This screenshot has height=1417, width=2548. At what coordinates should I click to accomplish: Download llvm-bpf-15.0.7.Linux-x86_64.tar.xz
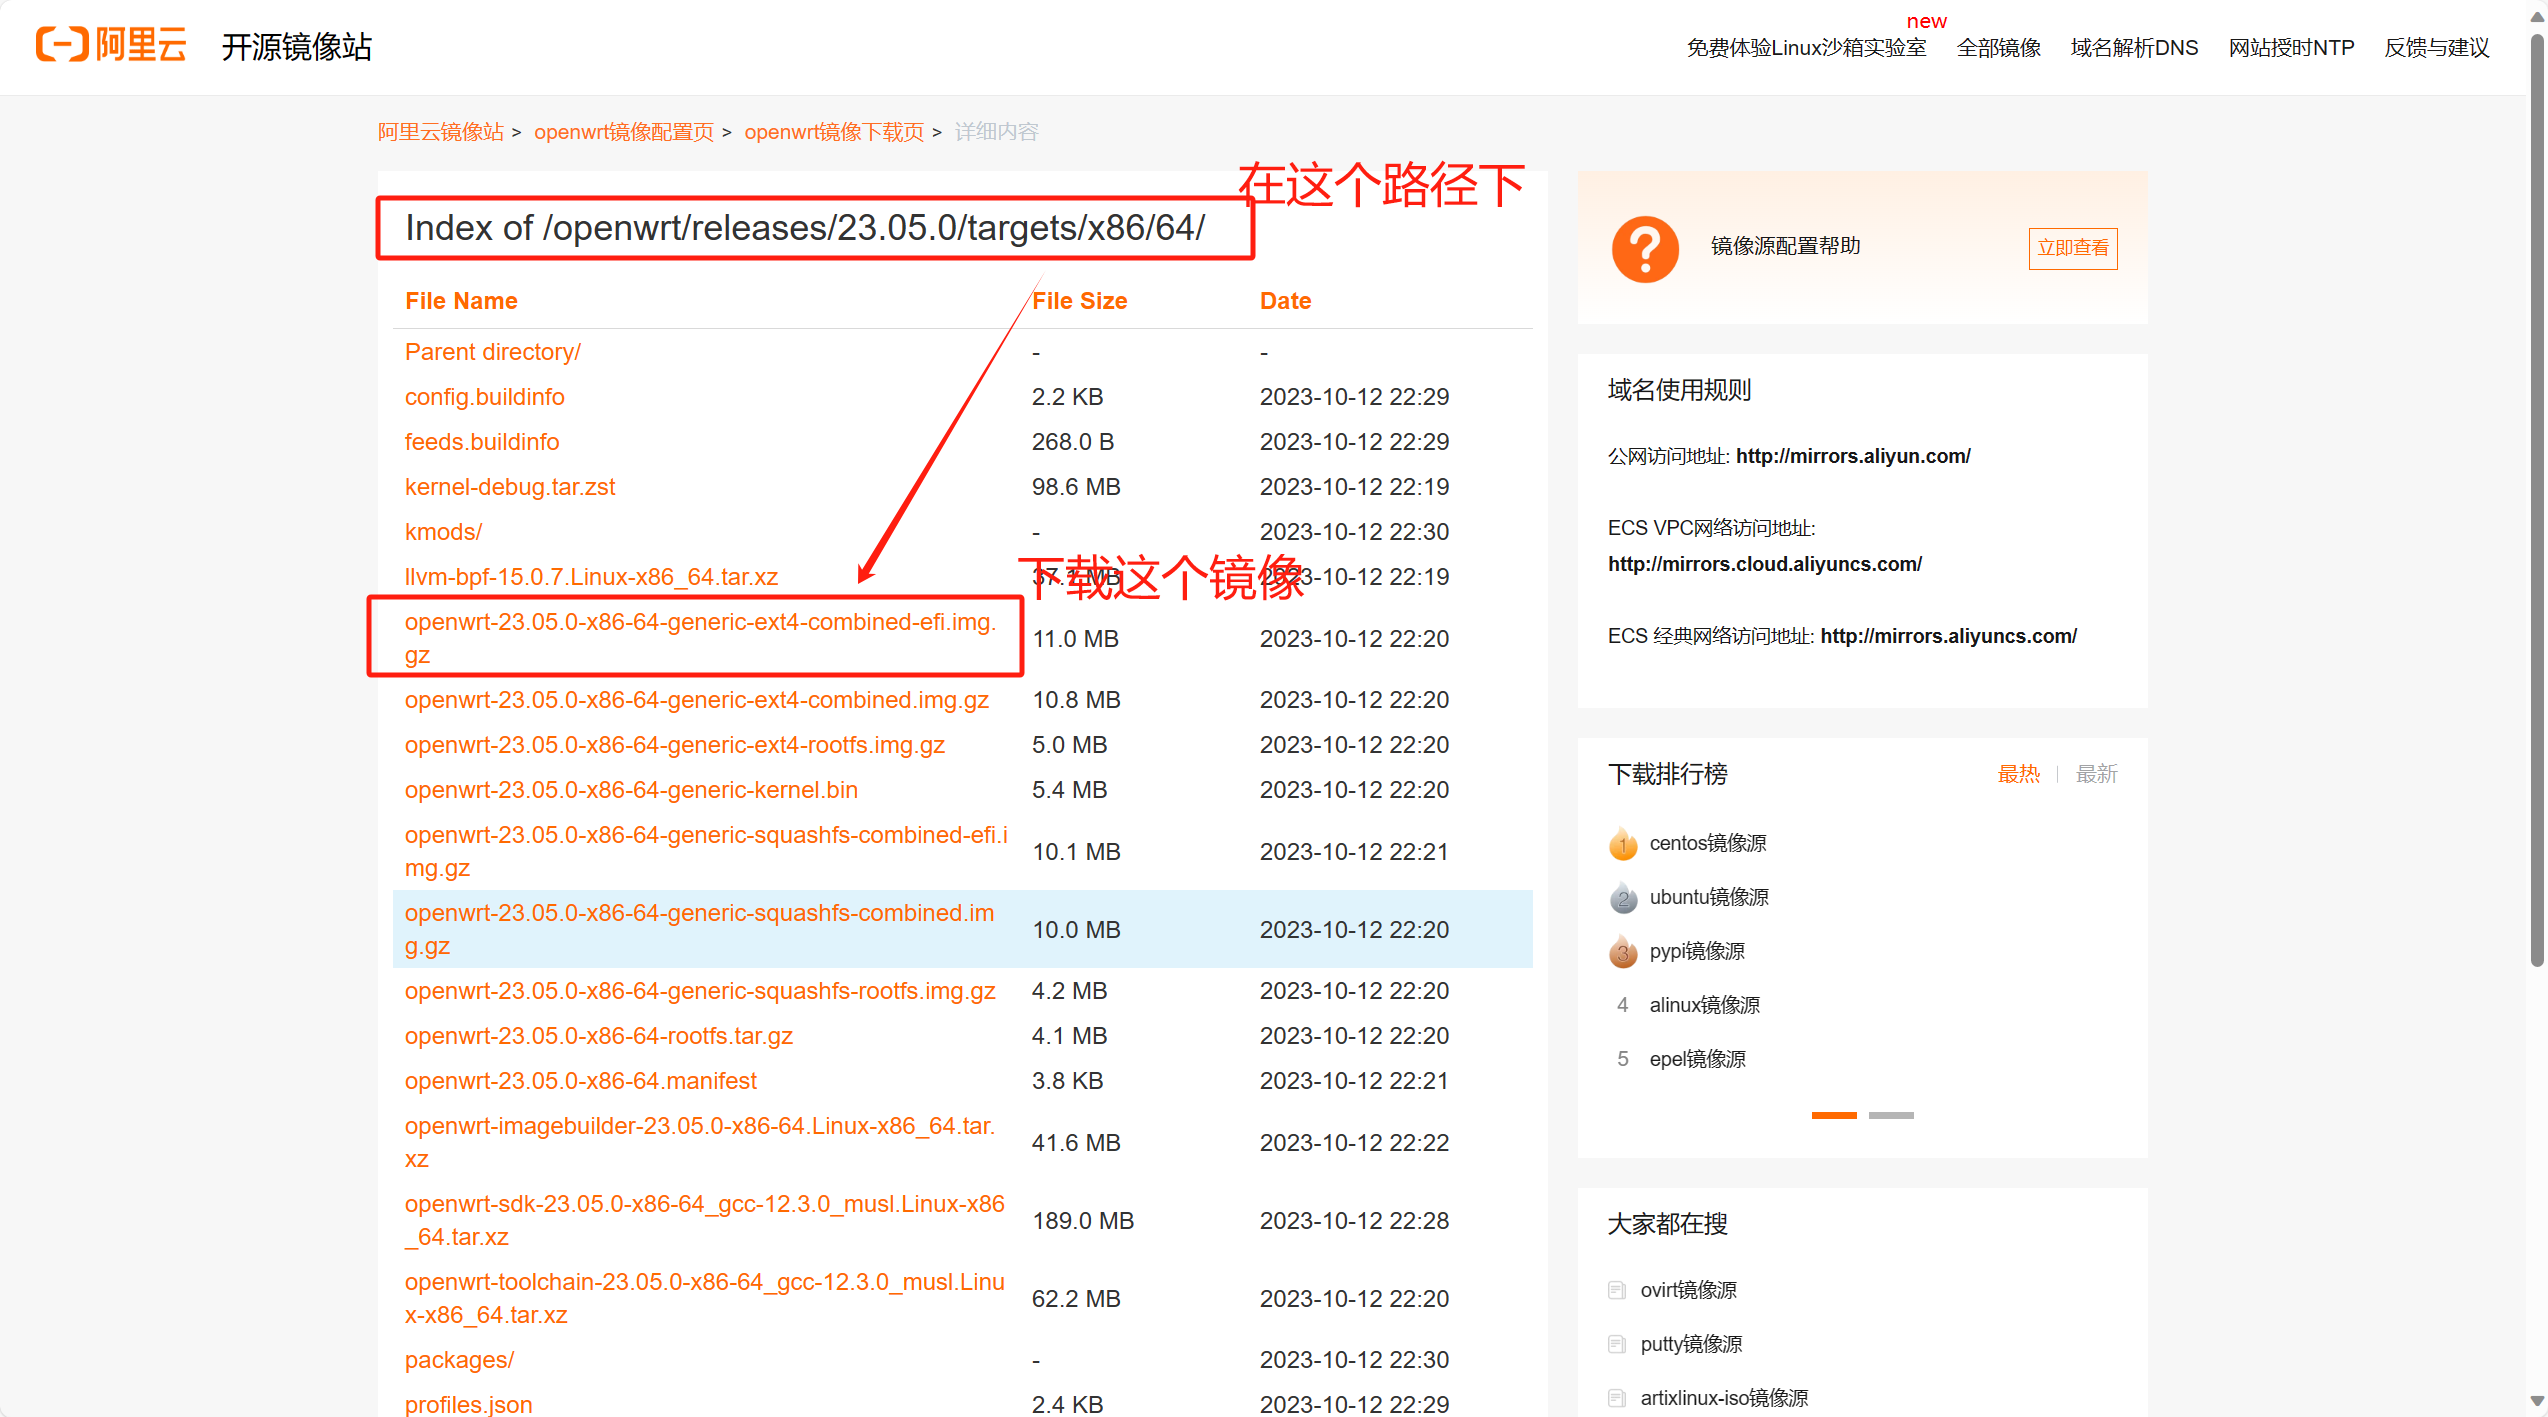coord(591,577)
